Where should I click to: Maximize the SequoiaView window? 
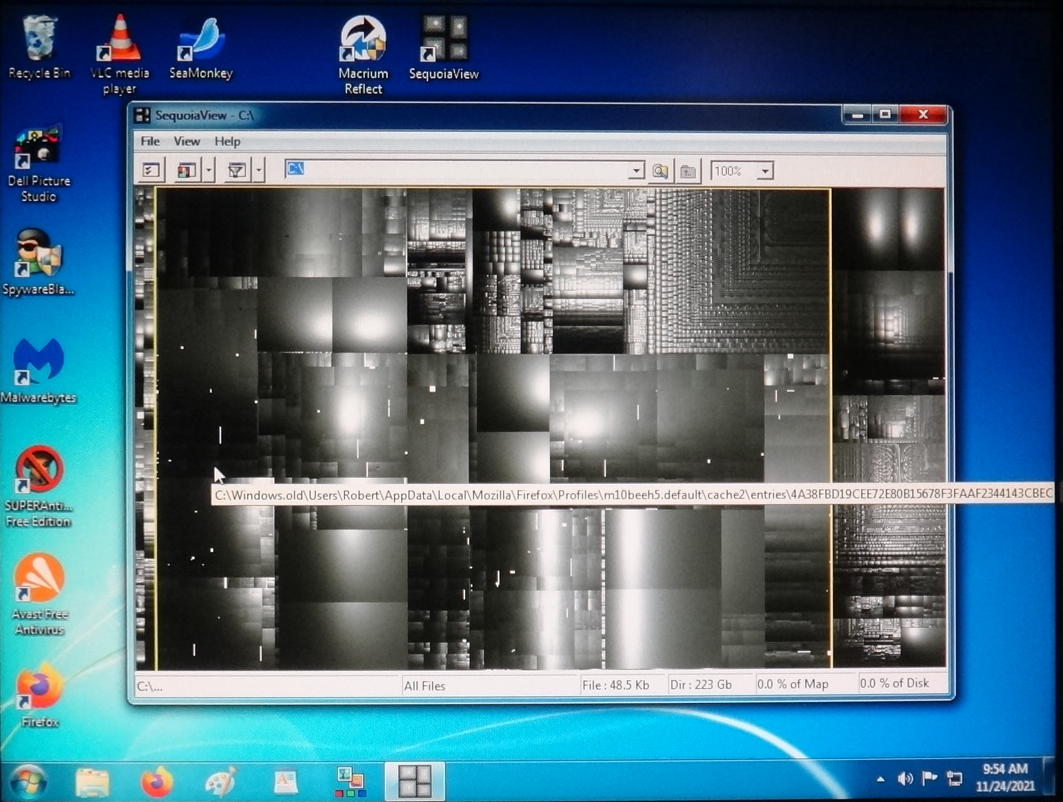coord(885,115)
